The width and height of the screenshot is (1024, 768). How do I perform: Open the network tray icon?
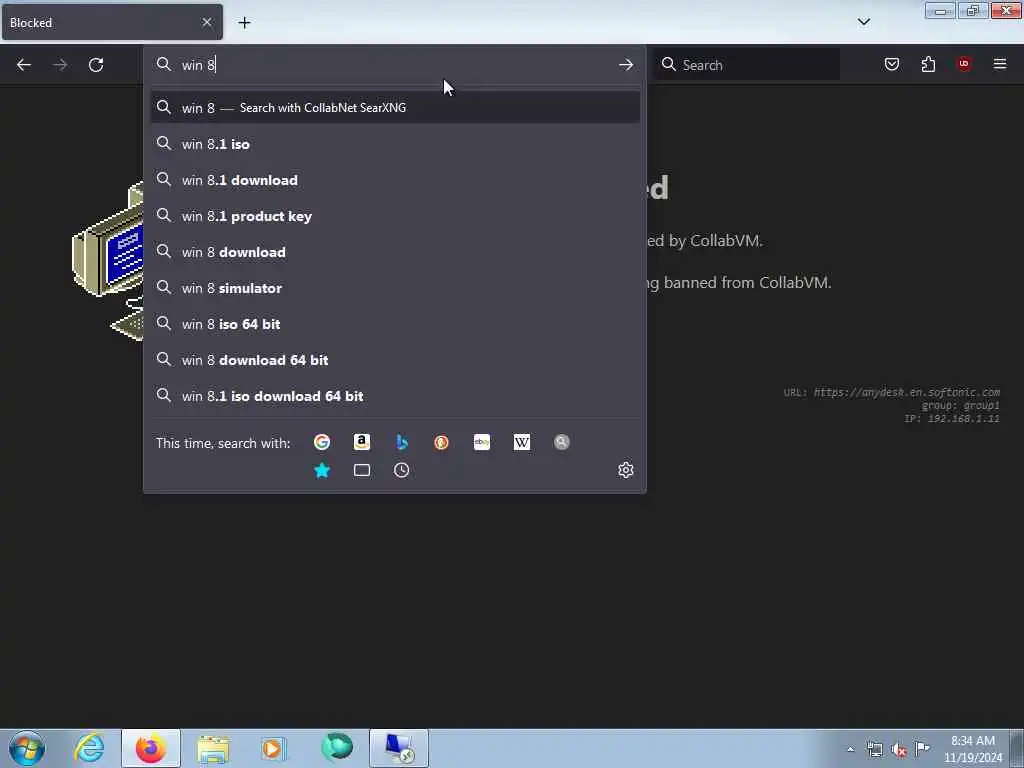point(874,750)
